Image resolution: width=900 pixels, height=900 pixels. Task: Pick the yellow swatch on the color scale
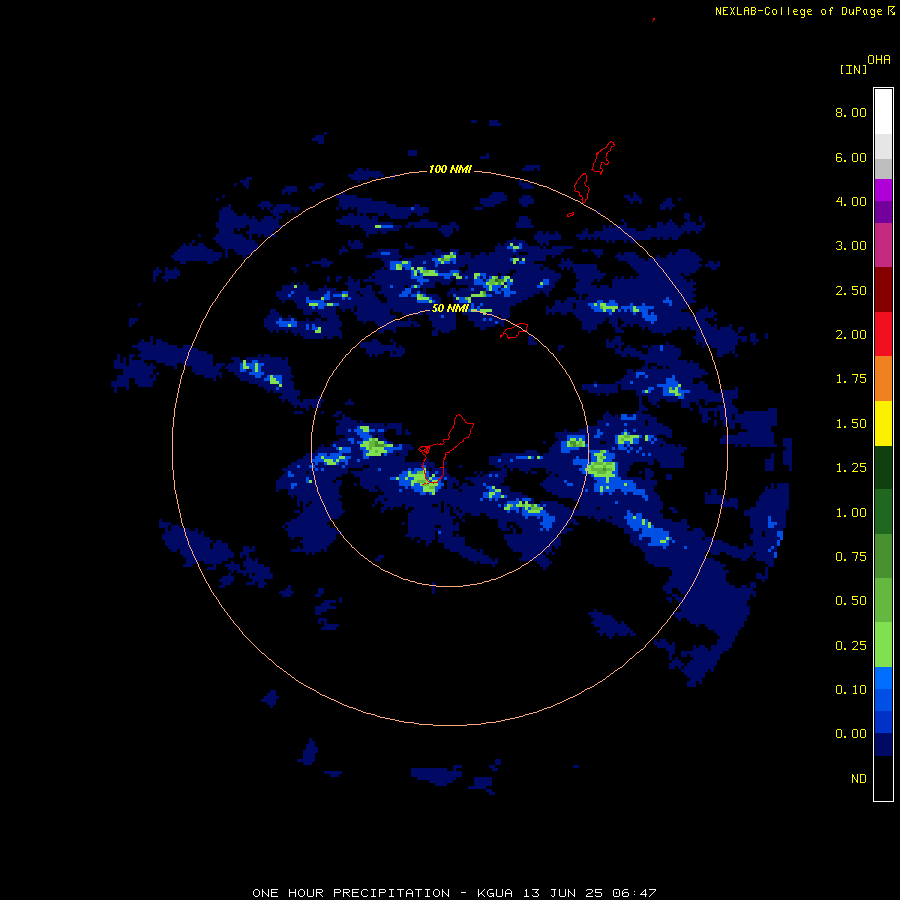(x=883, y=424)
